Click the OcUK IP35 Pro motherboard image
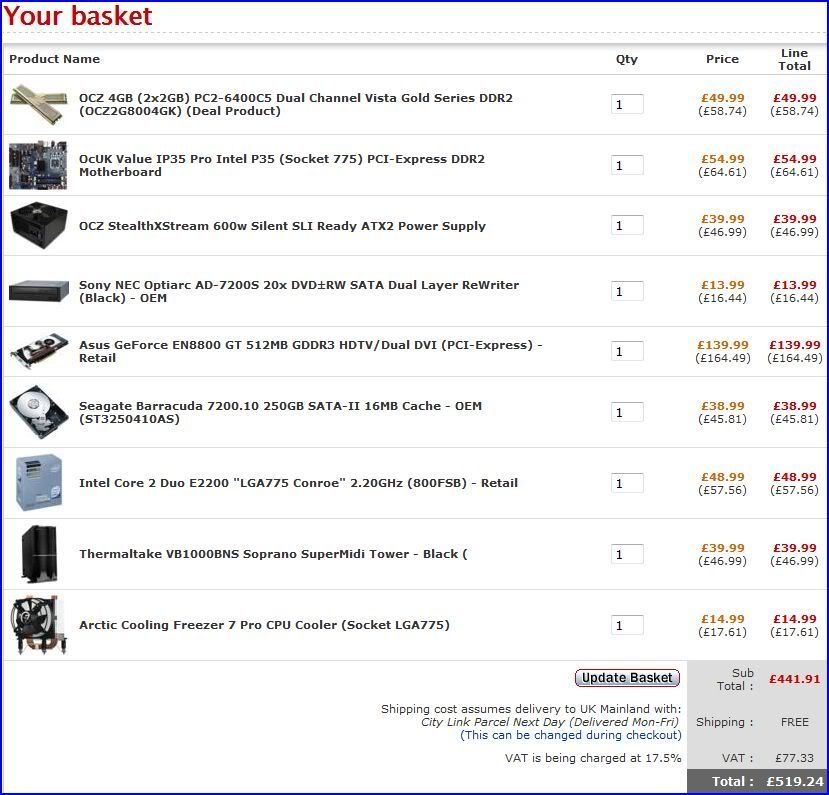The image size is (829, 795). pos(39,165)
